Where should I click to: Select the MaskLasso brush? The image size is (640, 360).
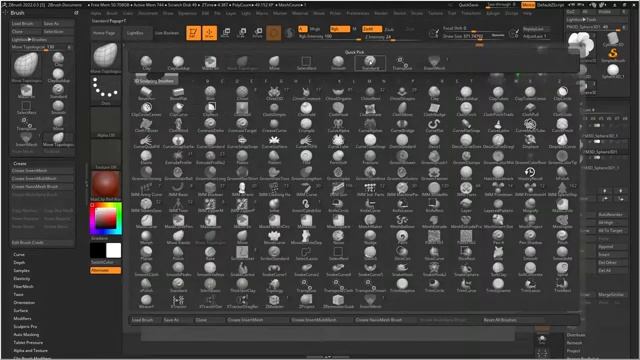pyautogui.click(x=210, y=221)
